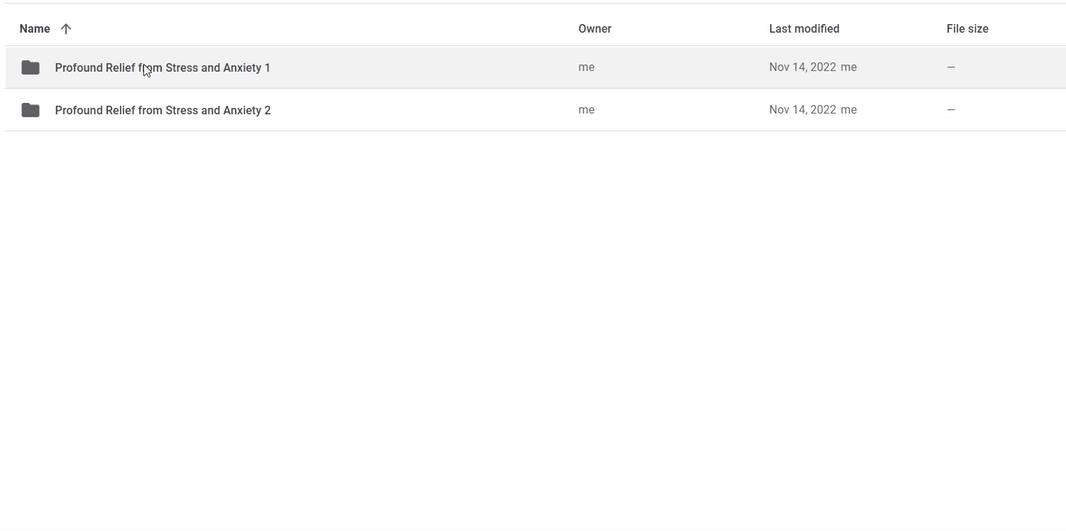This screenshot has width=1066, height=531.
Task: Click the Owner column header
Action: tap(595, 29)
